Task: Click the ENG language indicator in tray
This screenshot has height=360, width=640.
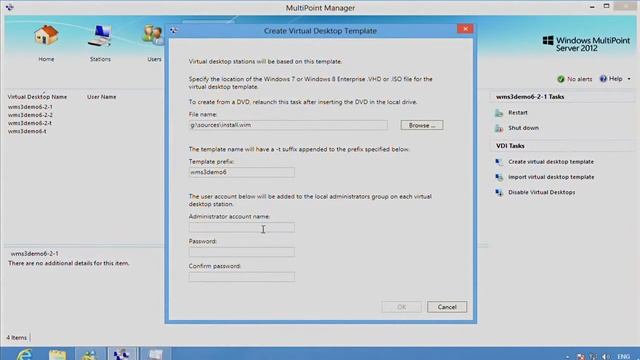Action: pos(623,357)
